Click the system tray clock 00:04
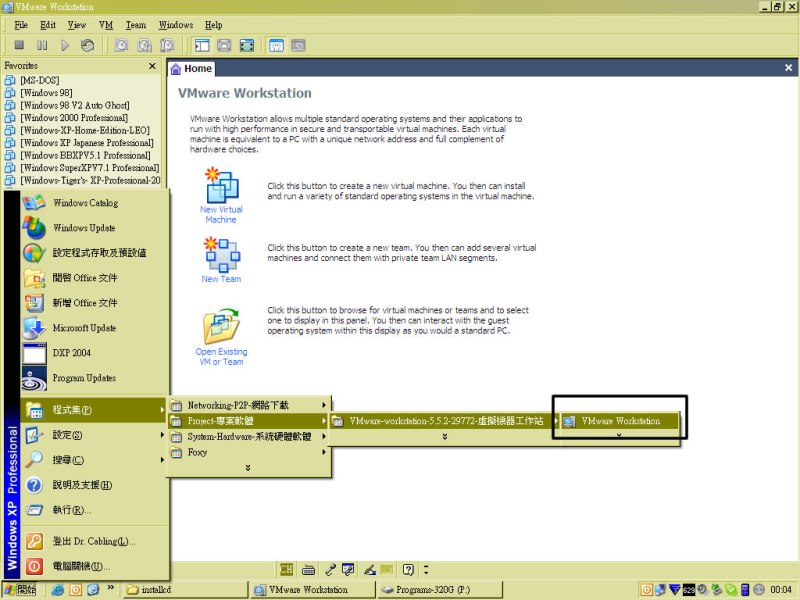Viewport: 800px width, 600px height. (x=781, y=590)
